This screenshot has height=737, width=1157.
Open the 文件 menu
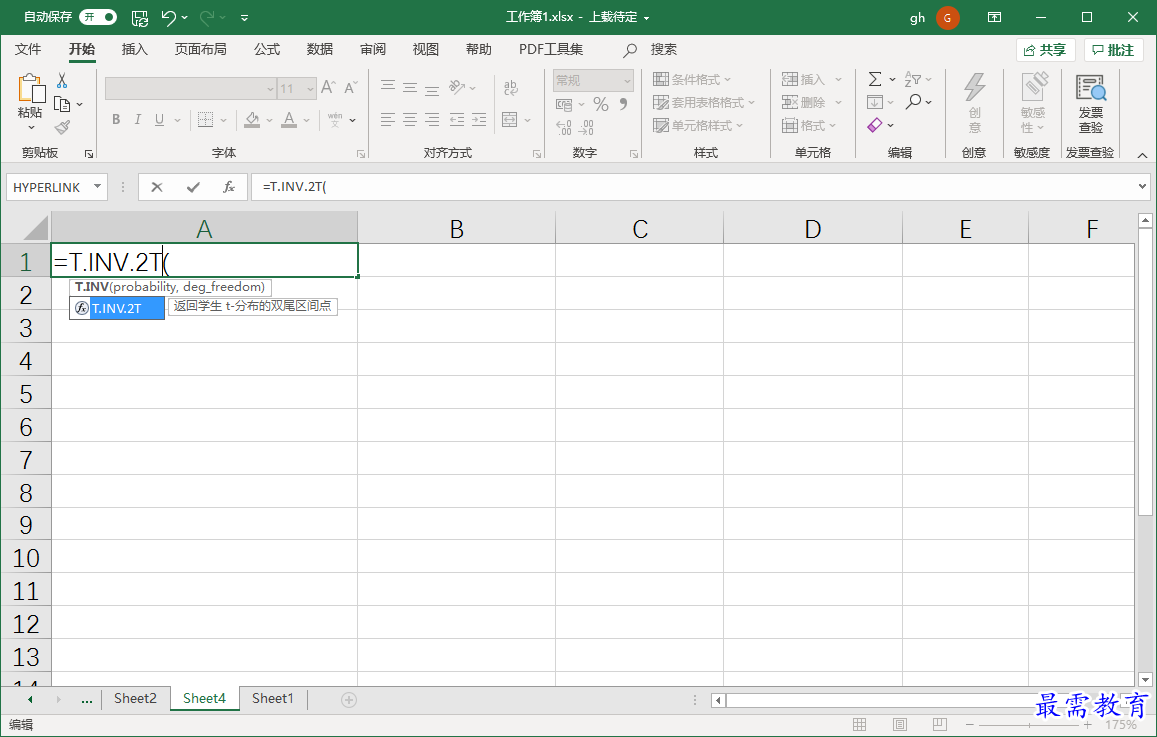click(x=28, y=49)
